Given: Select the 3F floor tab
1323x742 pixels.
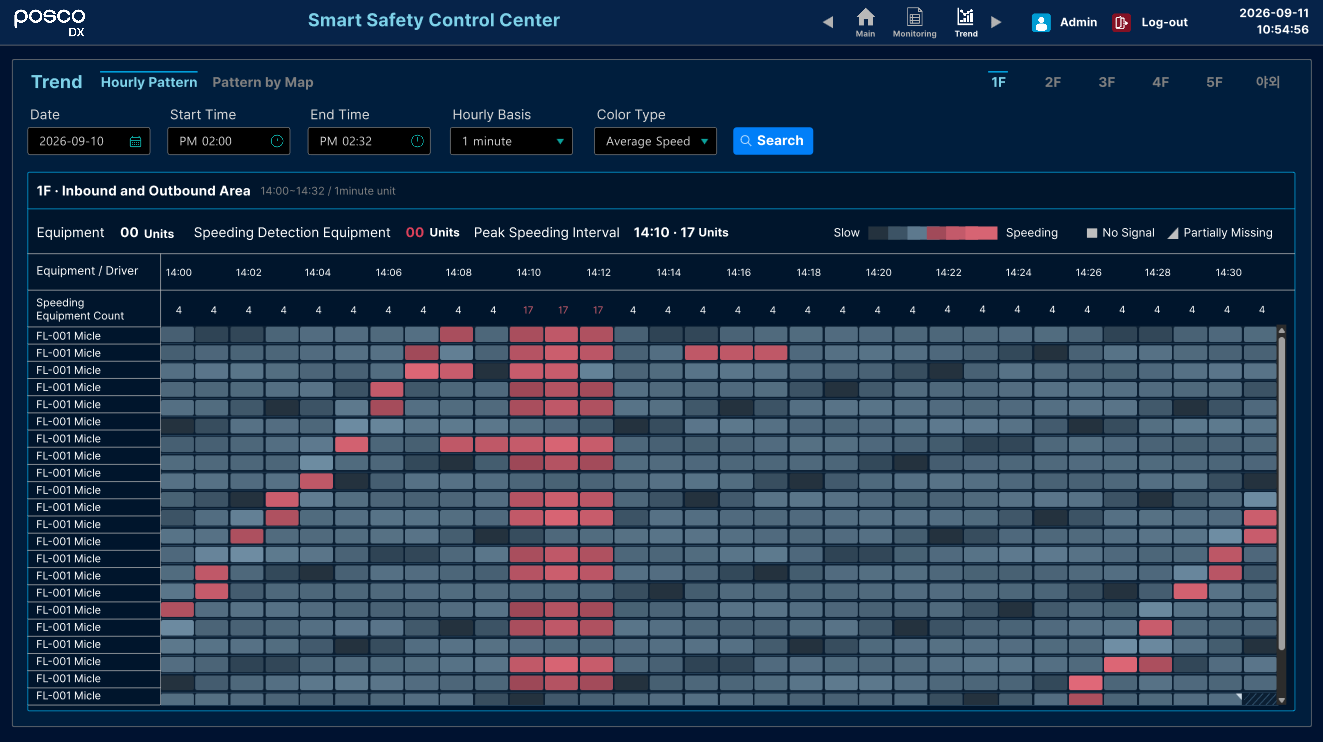Looking at the screenshot, I should pos(1106,82).
